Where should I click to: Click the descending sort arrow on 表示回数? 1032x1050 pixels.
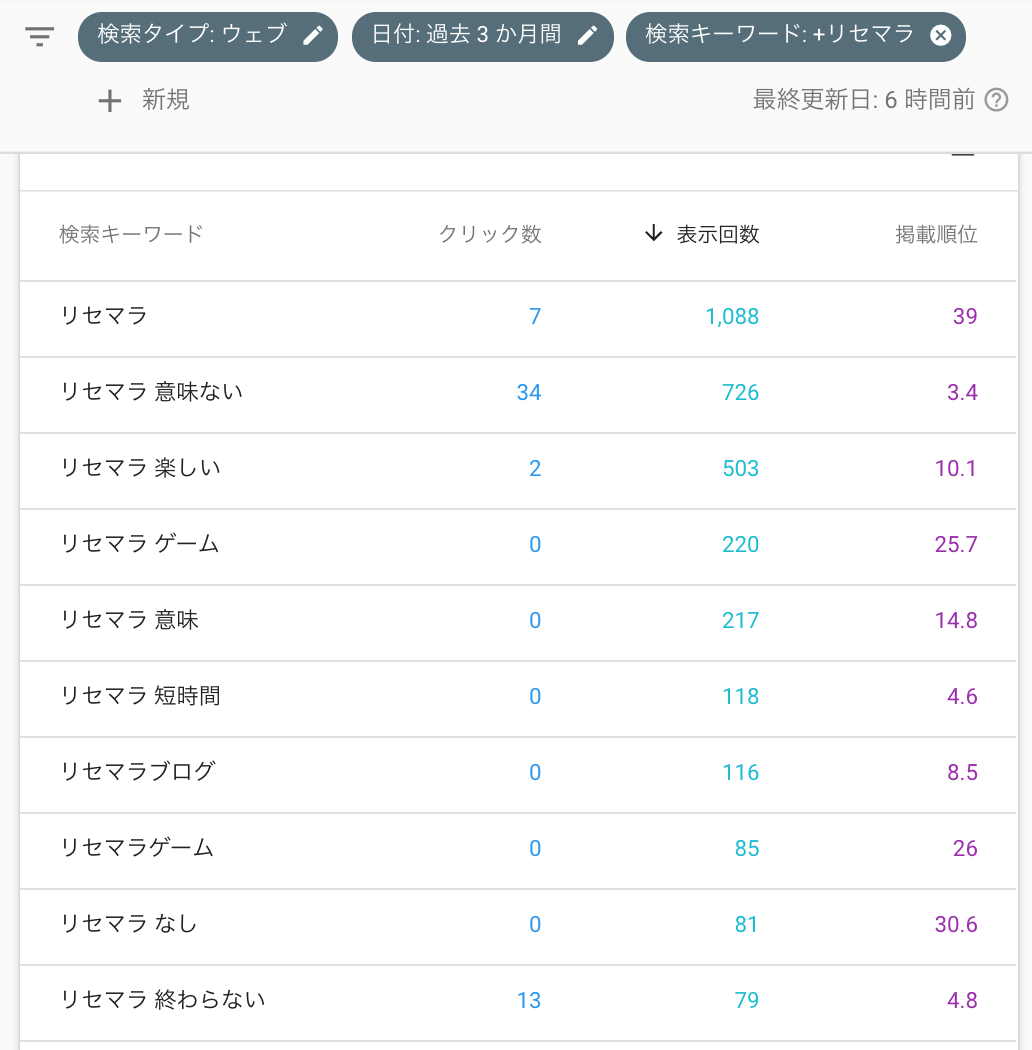[x=653, y=233]
